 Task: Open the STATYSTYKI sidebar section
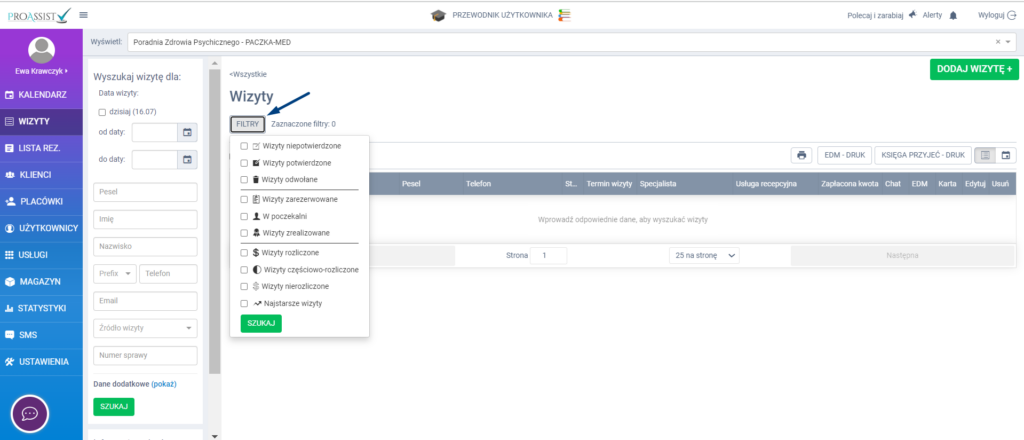tap(41, 308)
